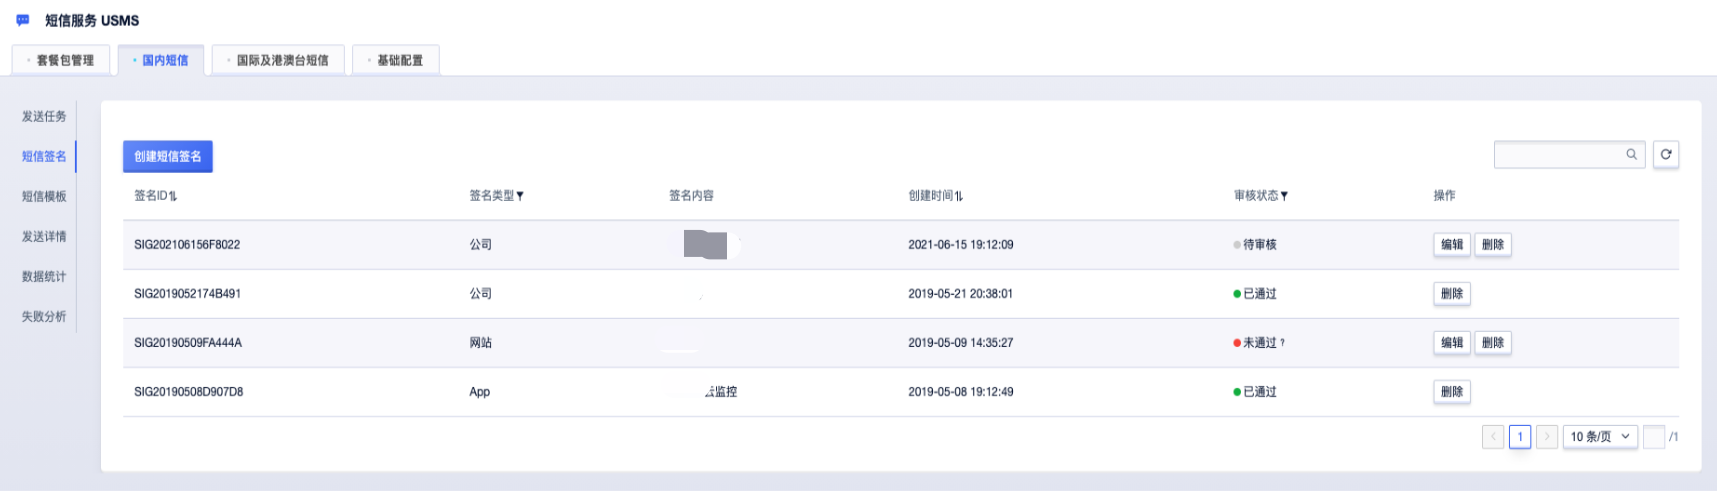Image resolution: width=1717 pixels, height=491 pixels.
Task: Sort by 签名ID column arrows
Action: pos(173,196)
